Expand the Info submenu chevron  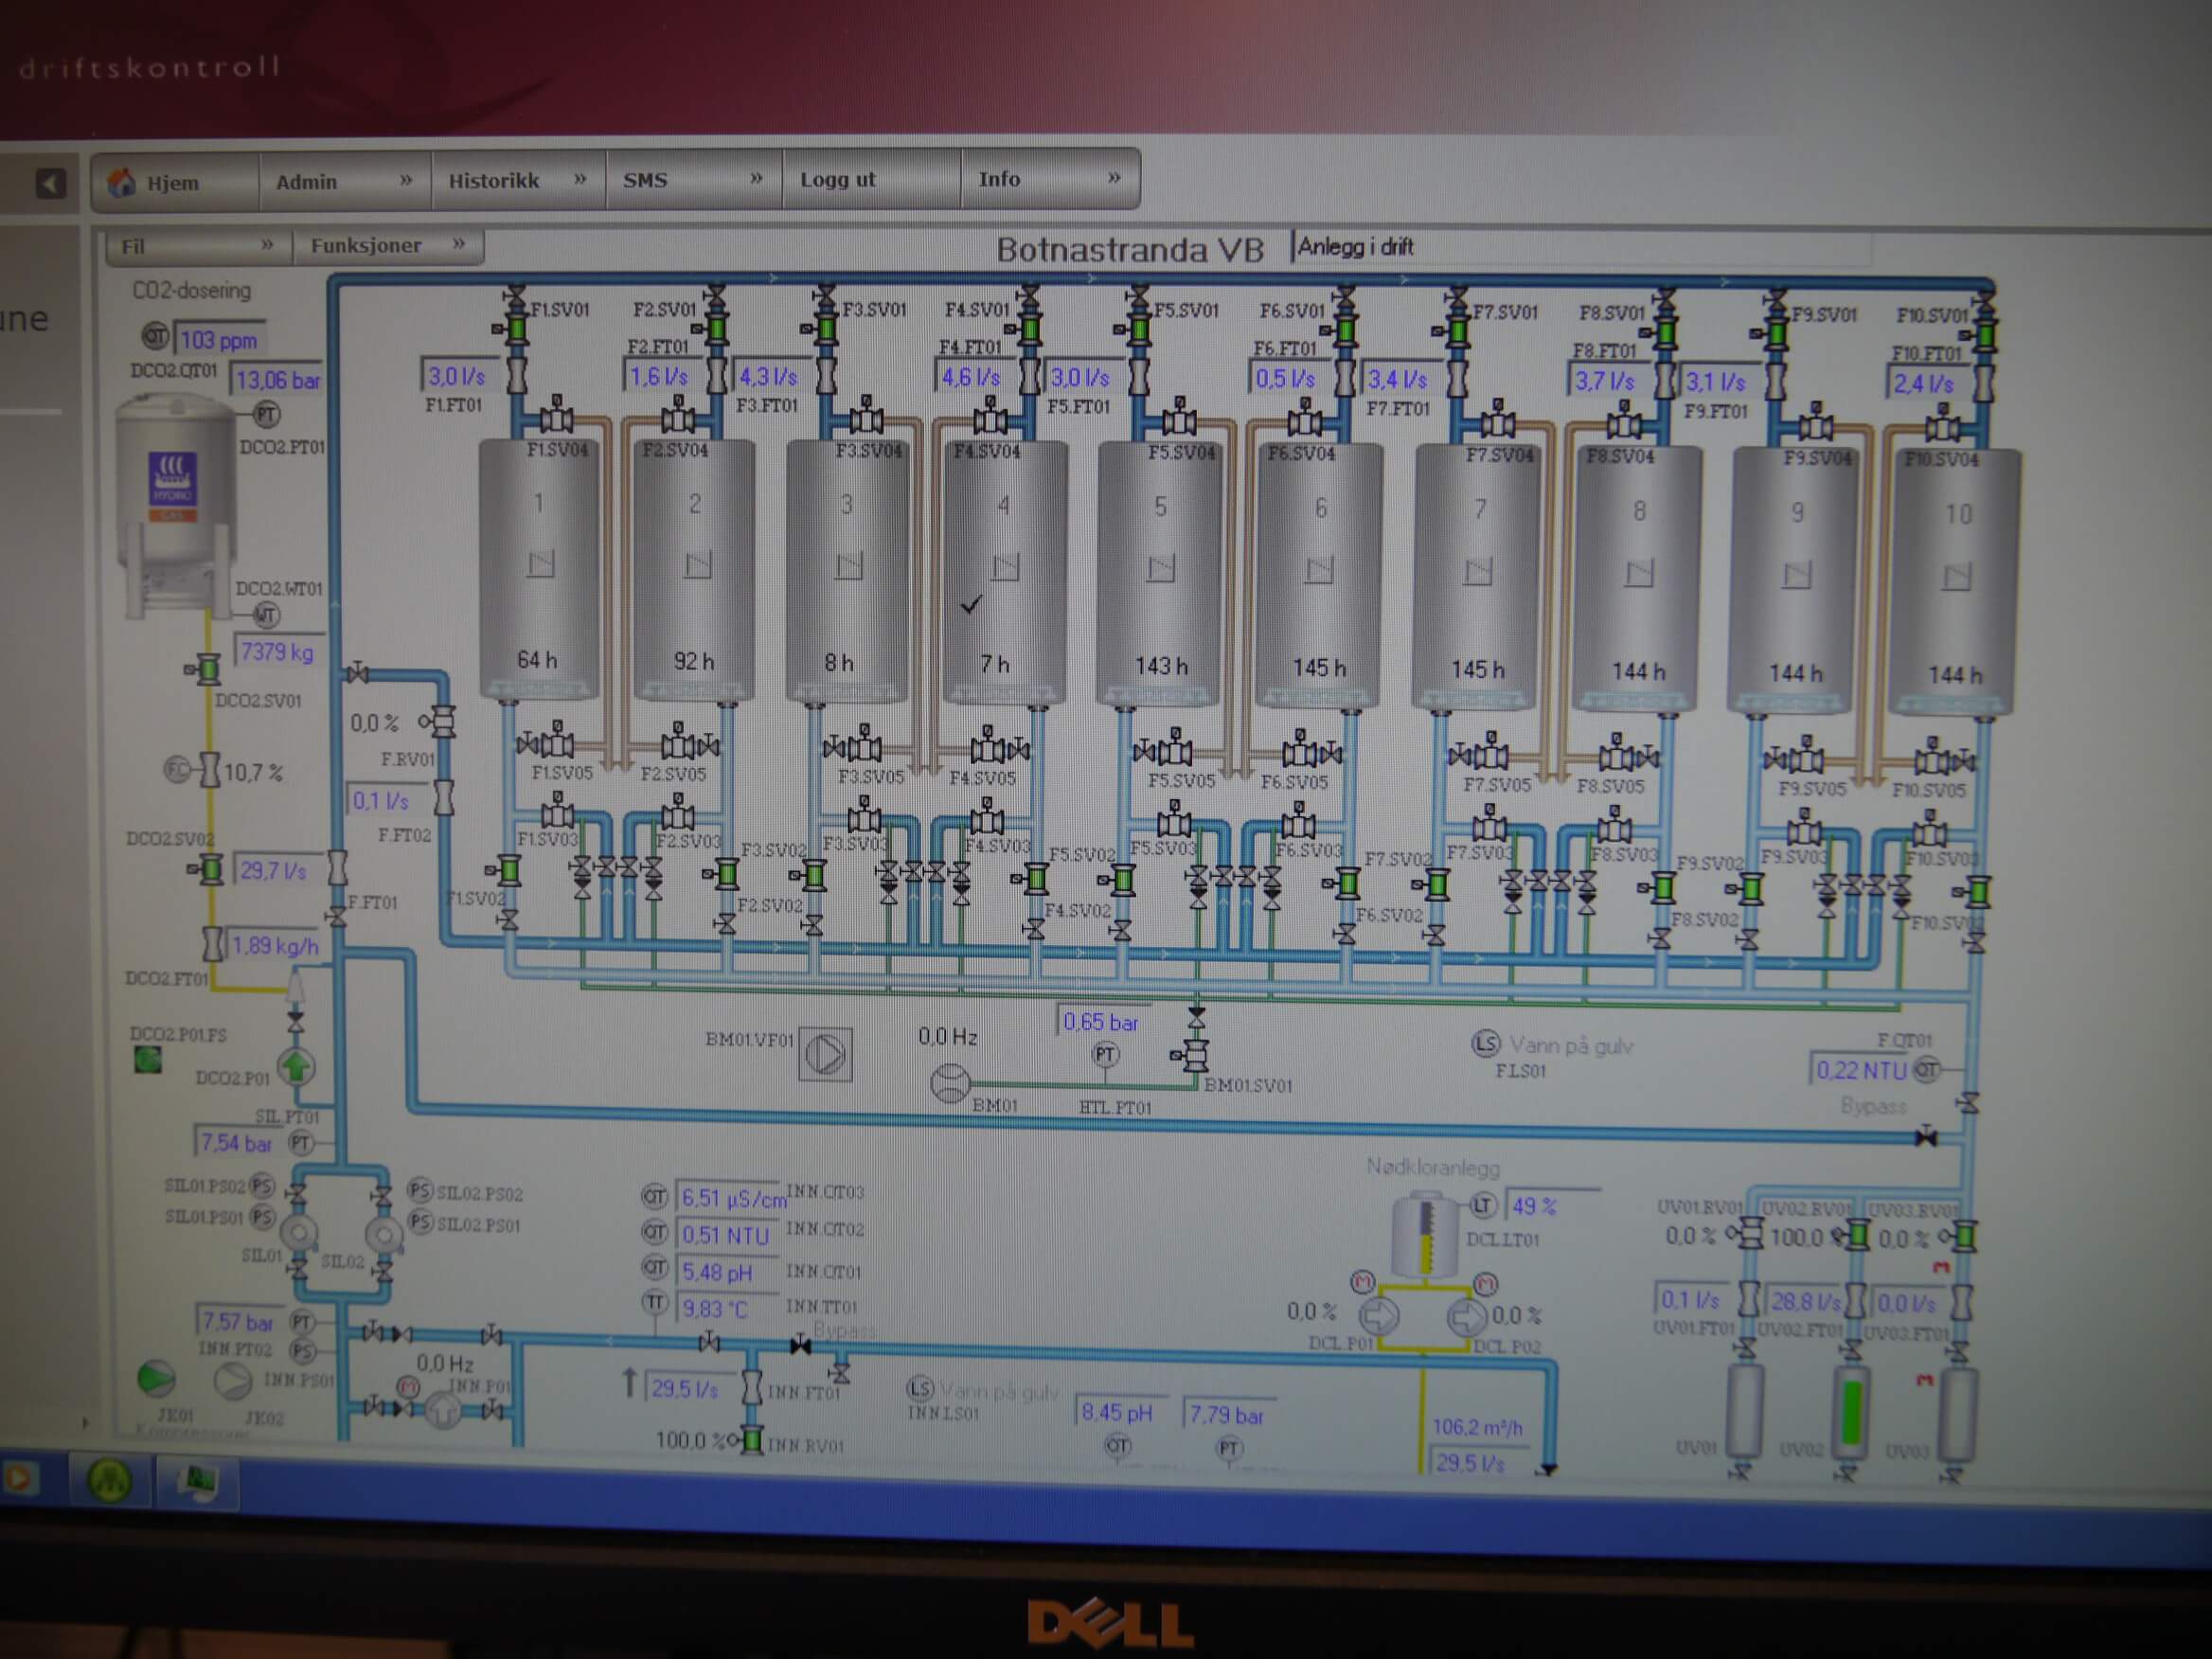(1114, 178)
